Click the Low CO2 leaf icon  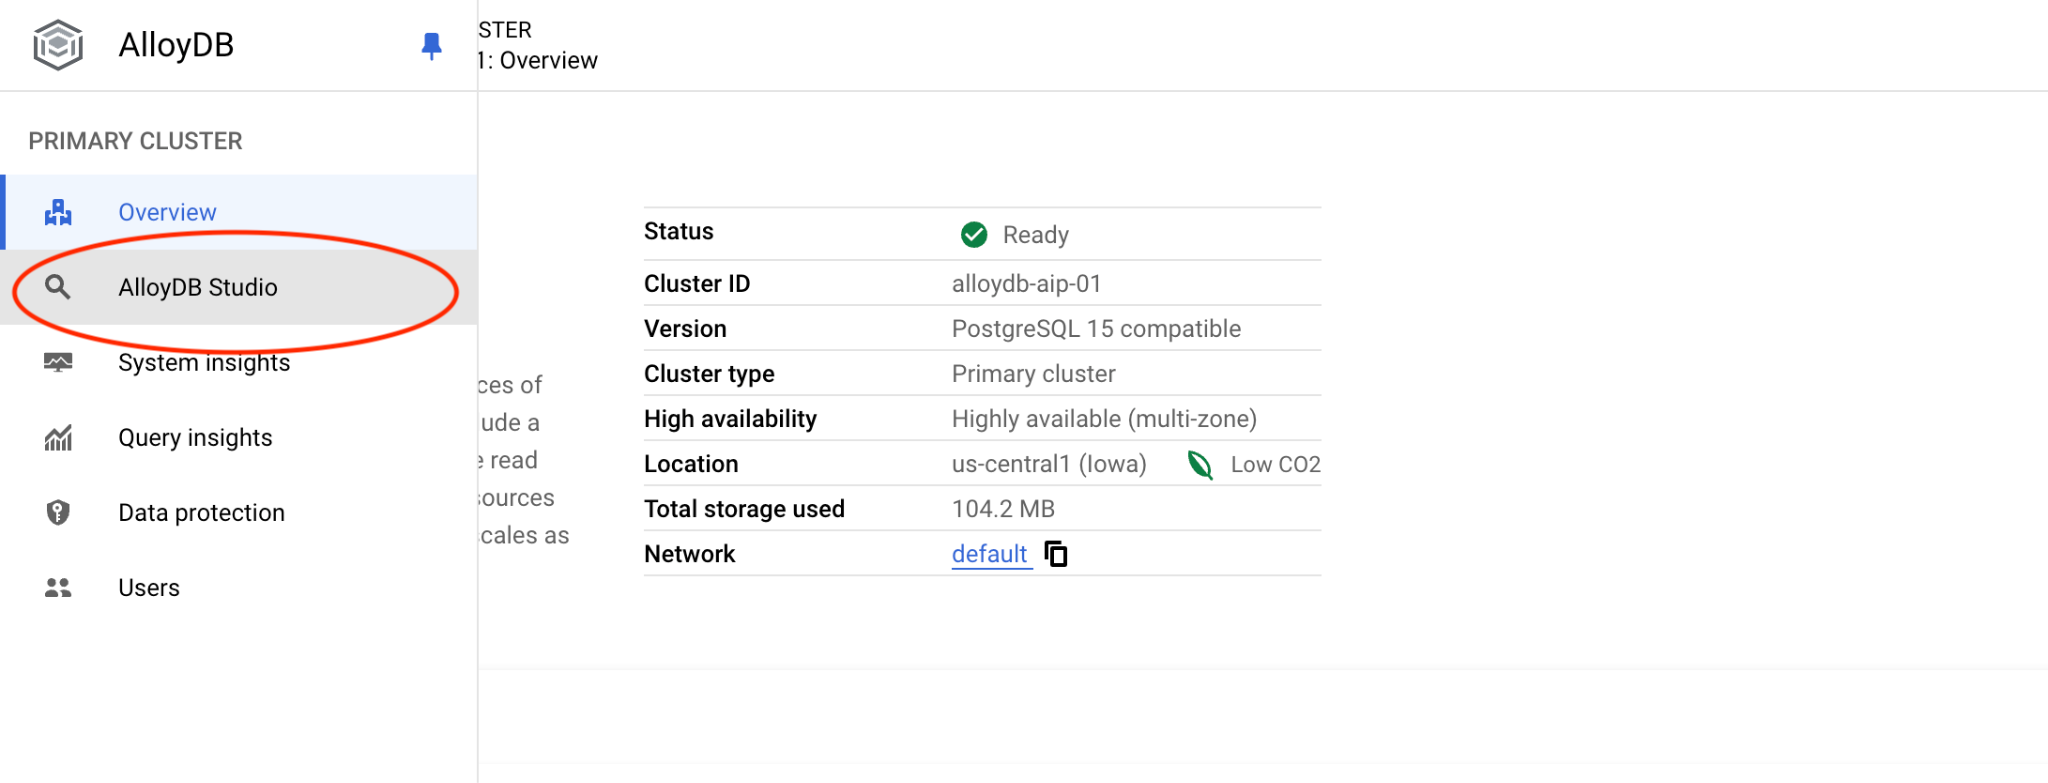pyautogui.click(x=1199, y=465)
